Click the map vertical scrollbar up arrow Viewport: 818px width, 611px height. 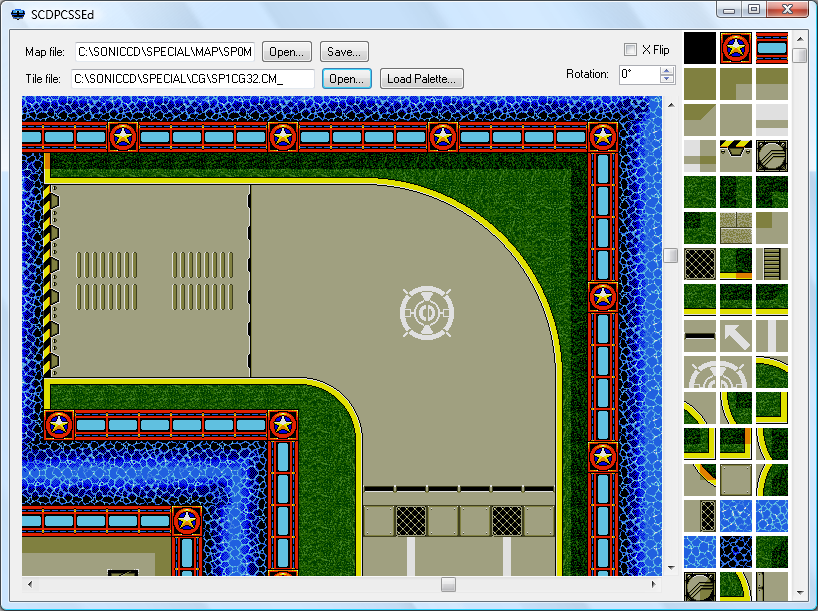pyautogui.click(x=671, y=105)
